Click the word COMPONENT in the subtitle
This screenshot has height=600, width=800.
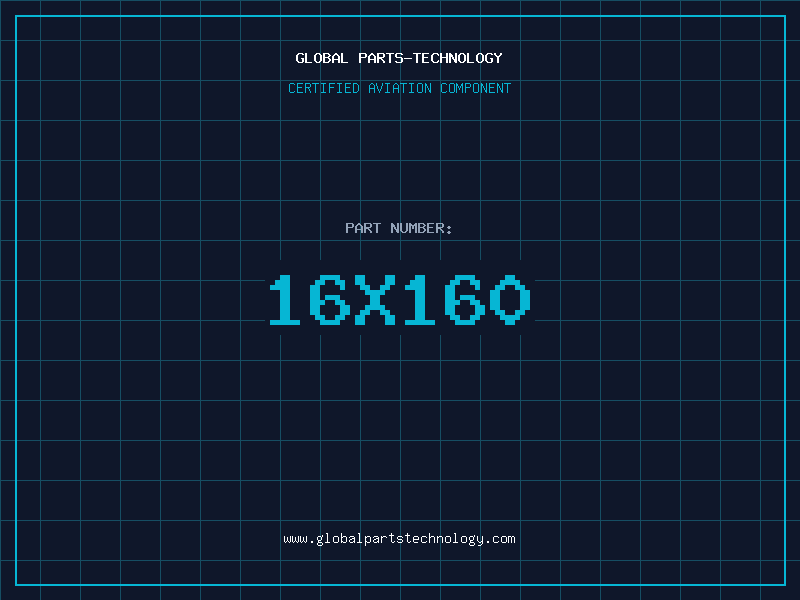[476, 88]
